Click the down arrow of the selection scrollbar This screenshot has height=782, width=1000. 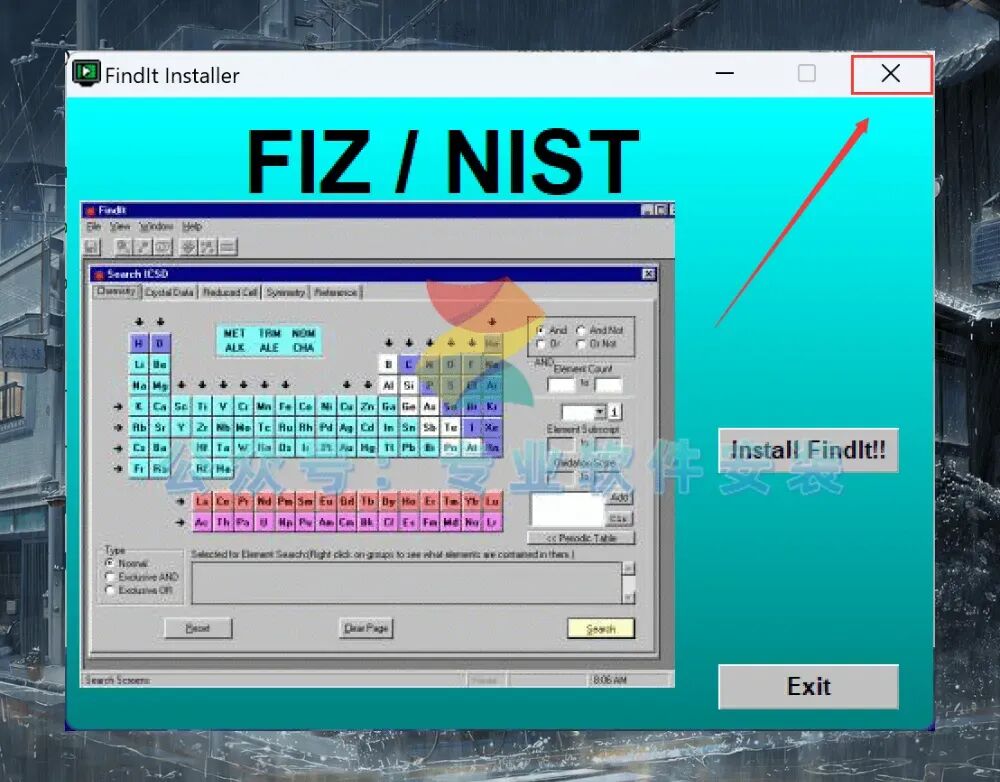tap(629, 598)
